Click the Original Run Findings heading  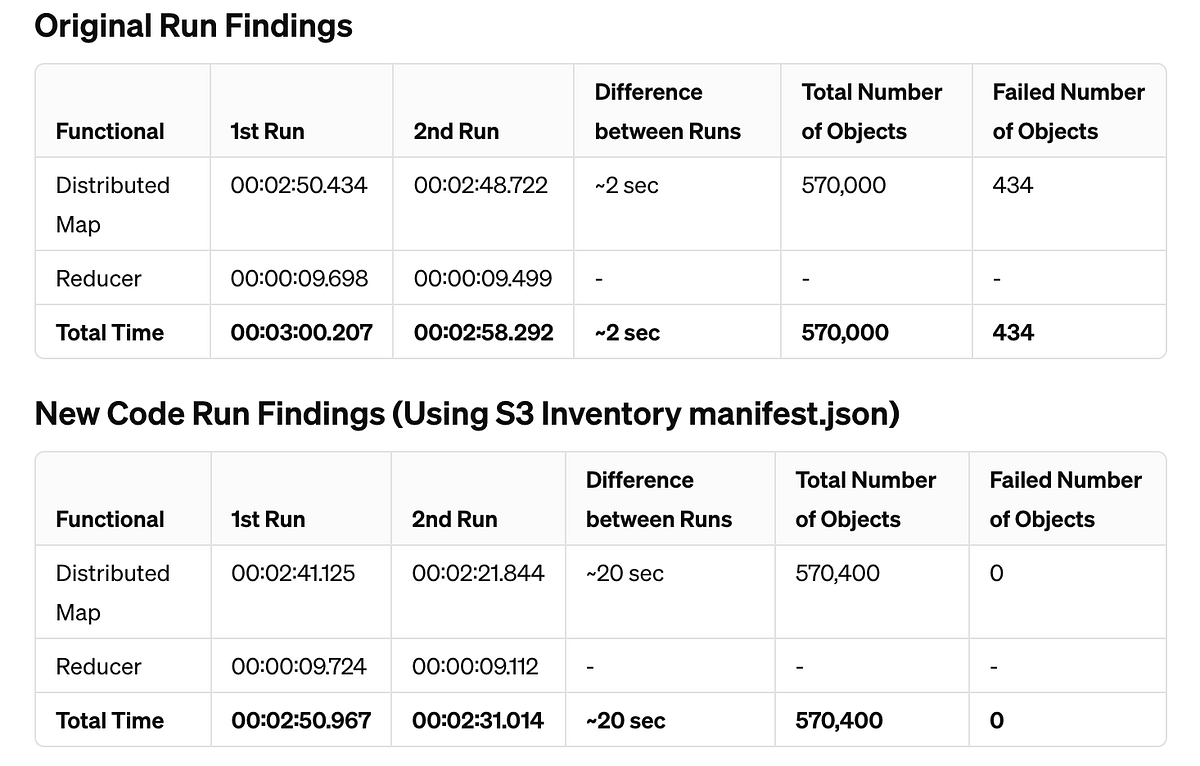(193, 26)
